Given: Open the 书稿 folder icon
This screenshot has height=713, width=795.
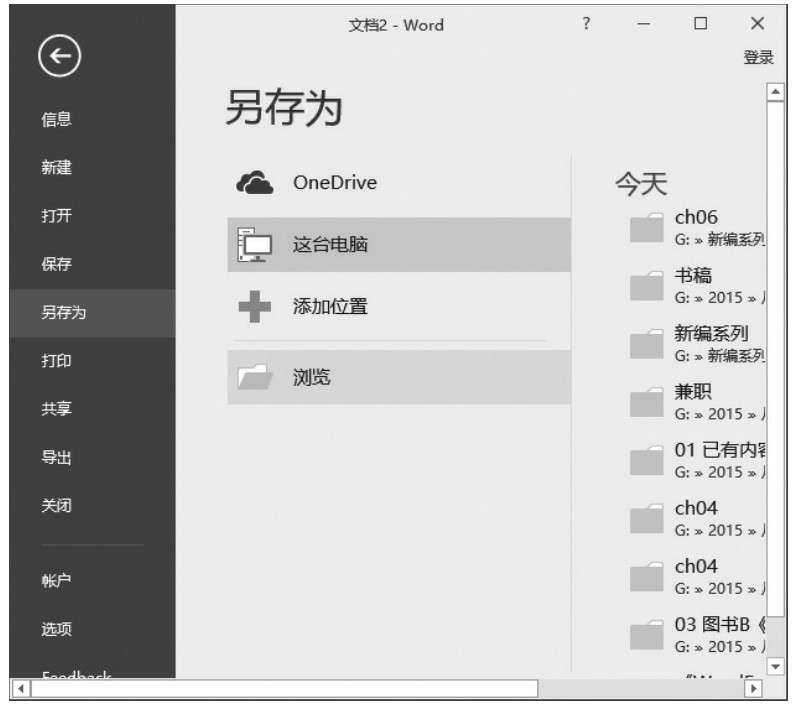Looking at the screenshot, I should pos(647,286).
